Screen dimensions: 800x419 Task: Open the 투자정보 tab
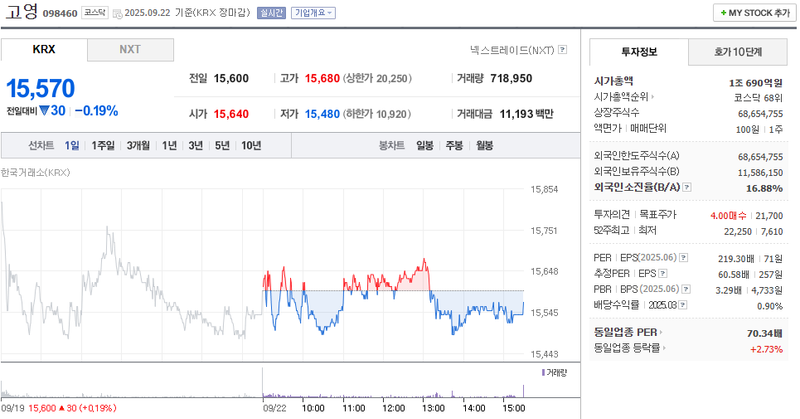click(x=639, y=52)
